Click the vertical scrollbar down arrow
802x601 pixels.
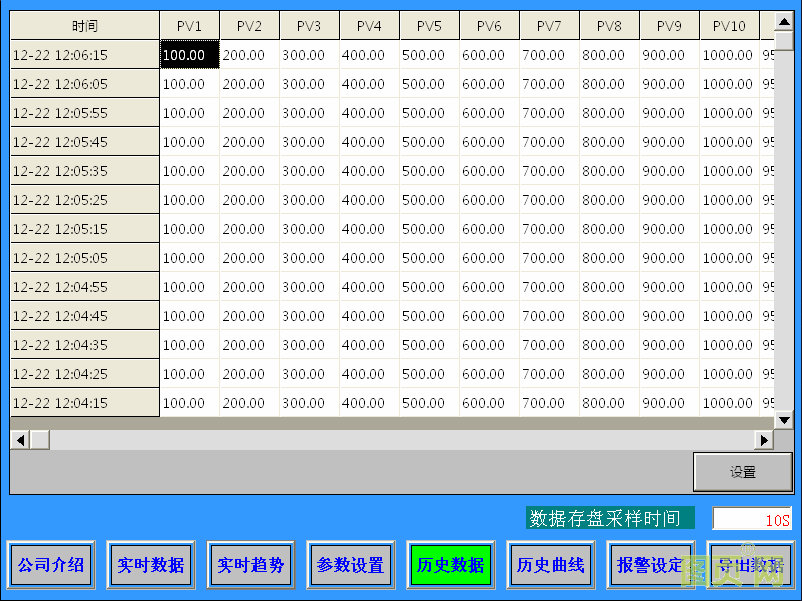click(x=784, y=421)
